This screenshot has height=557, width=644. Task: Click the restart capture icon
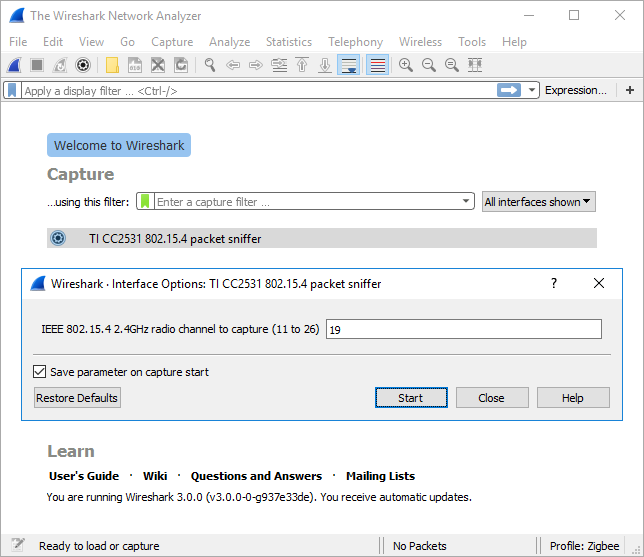(x=60, y=65)
